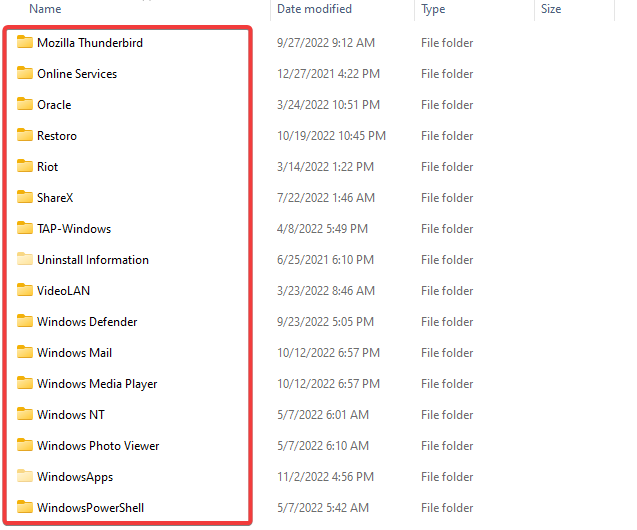637x530 pixels.
Task: Click File folder type in Oracle row
Action: [x=447, y=105]
